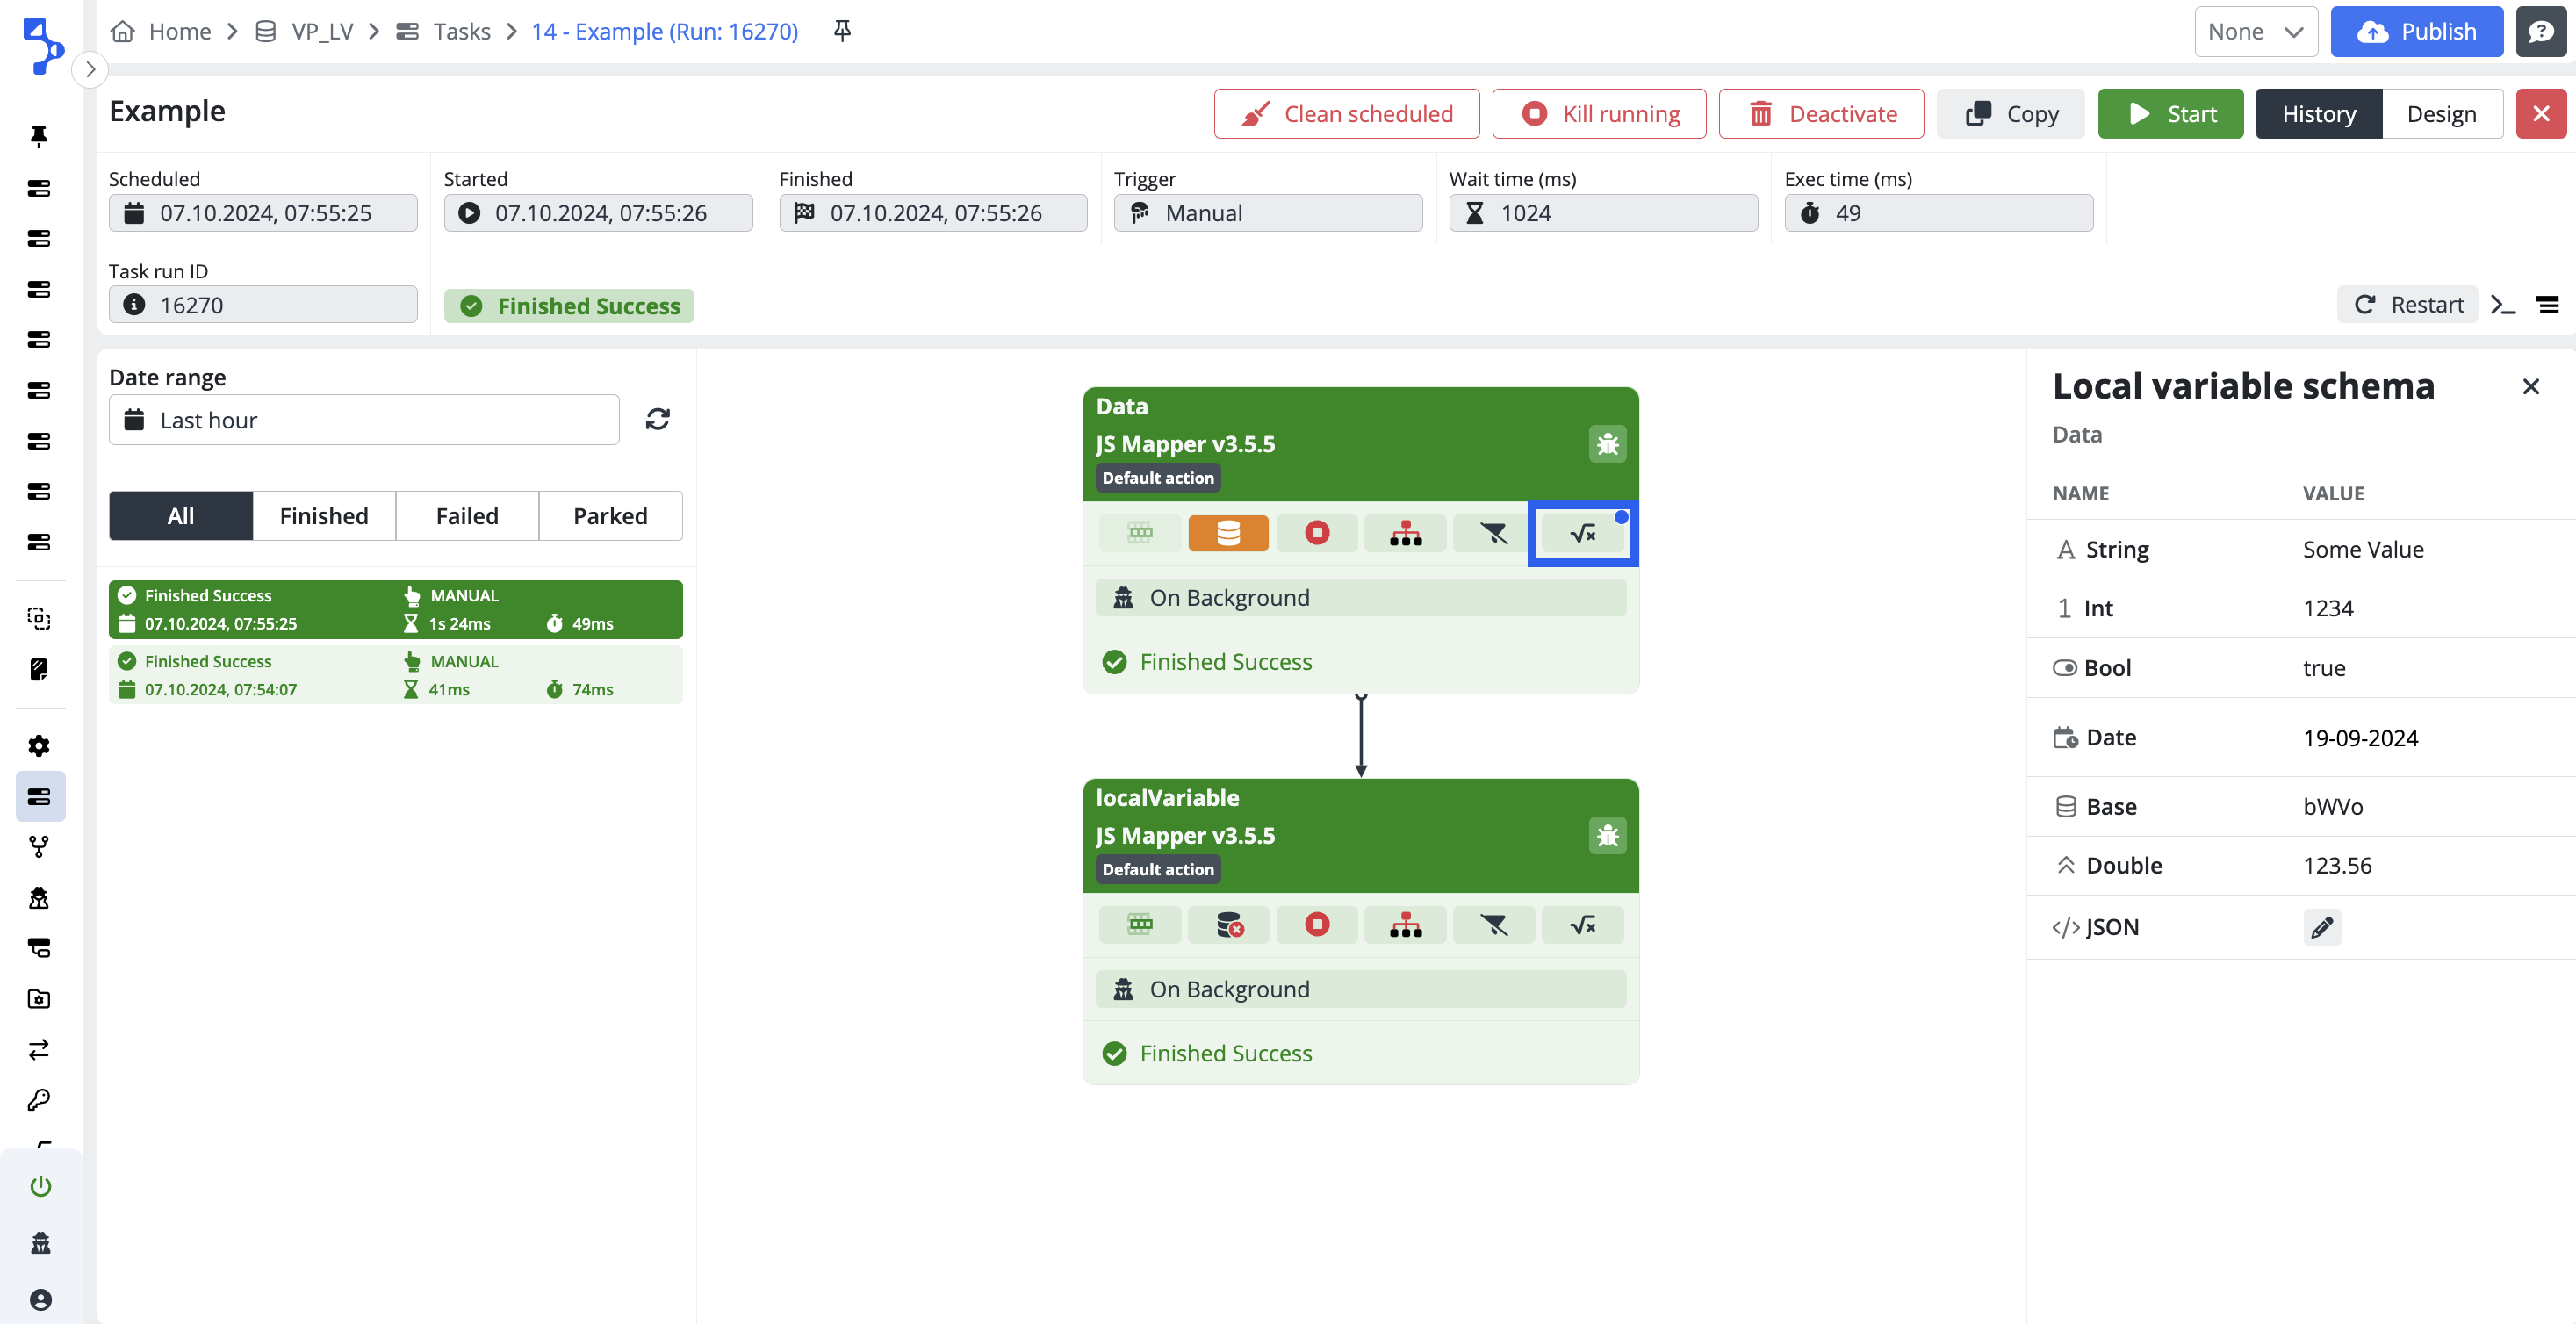Click the Clean scheduled button
This screenshot has width=2576, height=1324.
pyautogui.click(x=1345, y=114)
